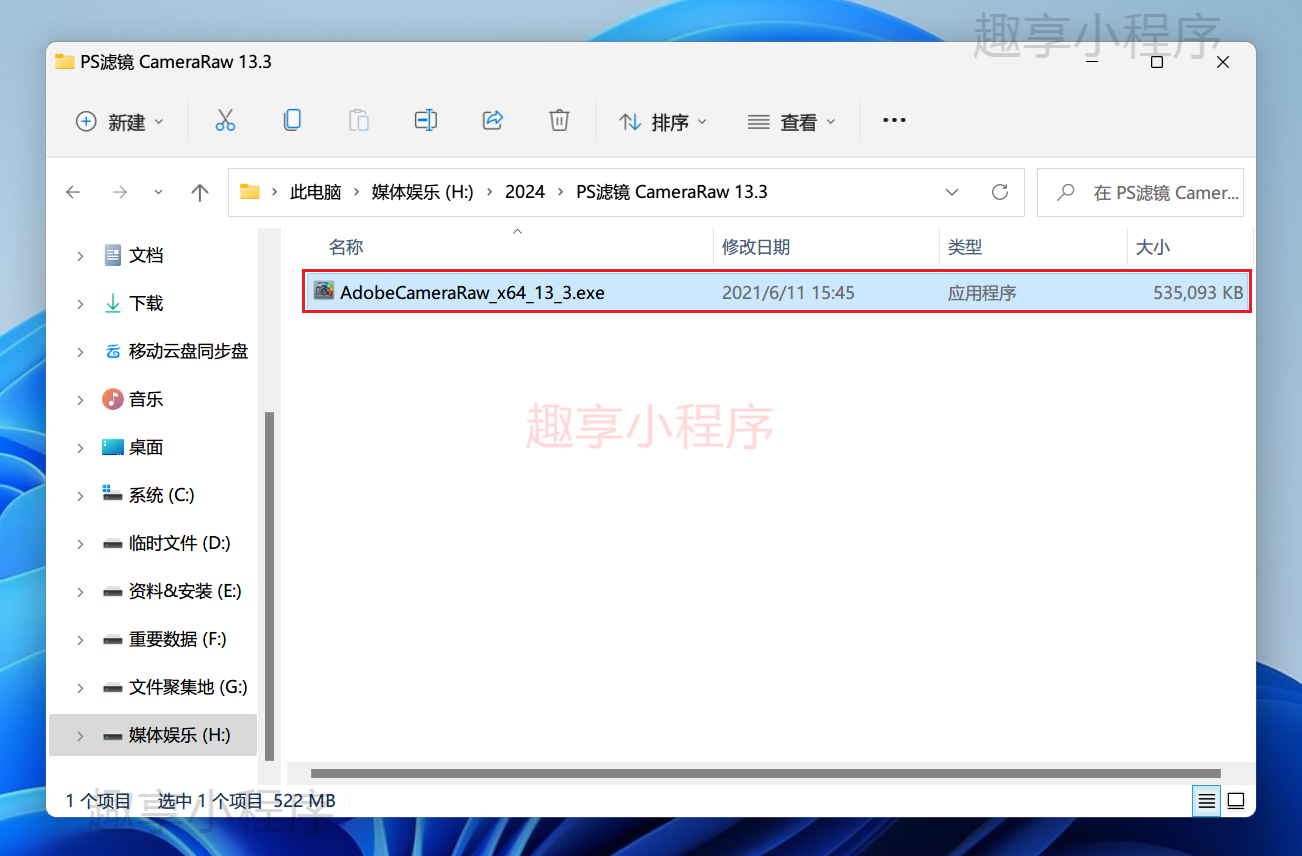
Task: Click the file size 535,093 KB
Action: tap(1198, 293)
